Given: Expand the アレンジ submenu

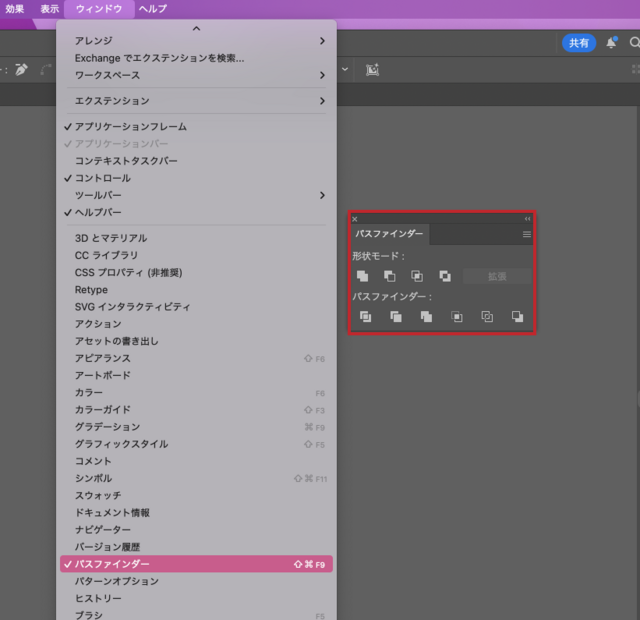Looking at the screenshot, I should tap(196, 41).
